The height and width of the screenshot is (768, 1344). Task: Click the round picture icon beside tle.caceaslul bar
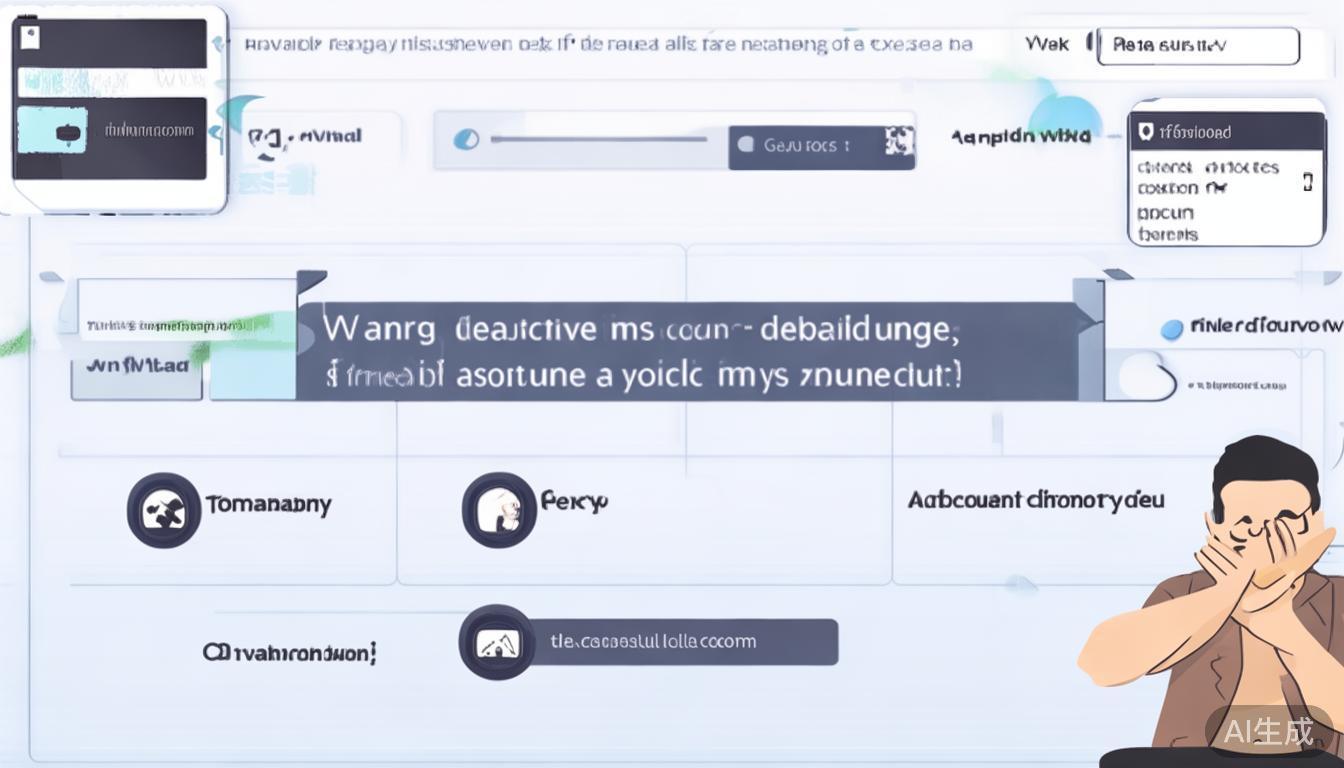[x=497, y=642]
